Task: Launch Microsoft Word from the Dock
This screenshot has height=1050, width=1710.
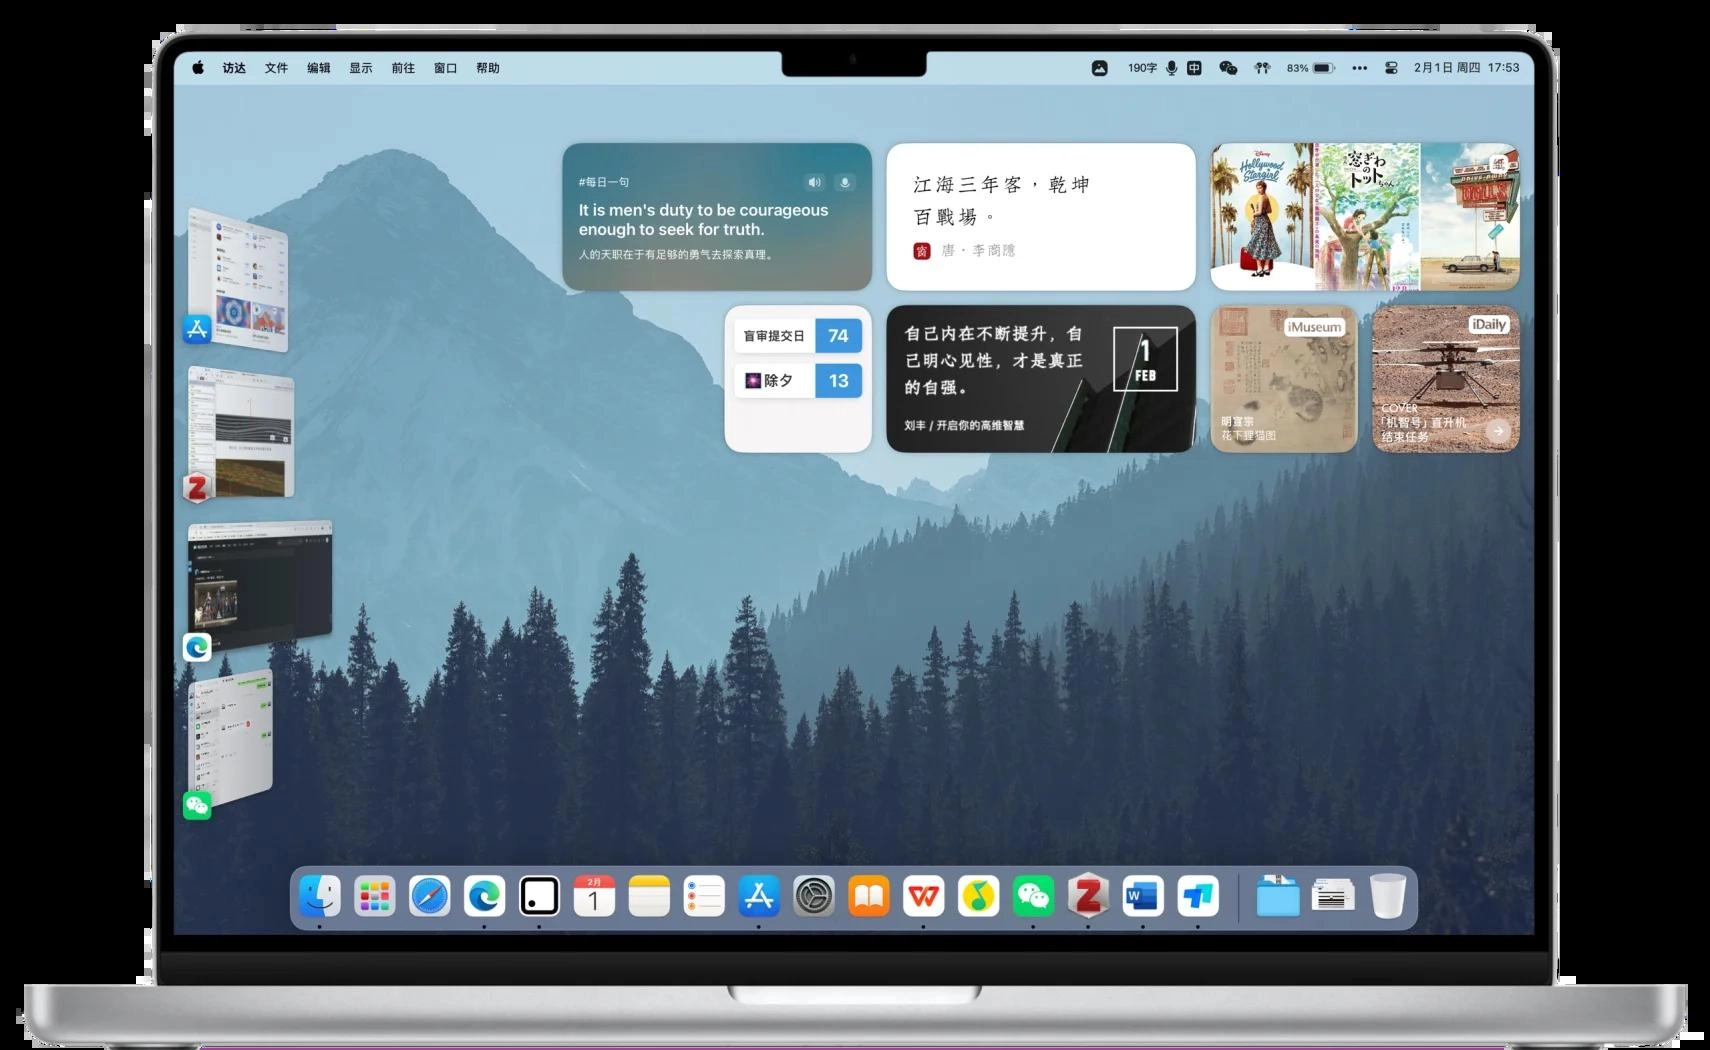Action: click(1143, 897)
